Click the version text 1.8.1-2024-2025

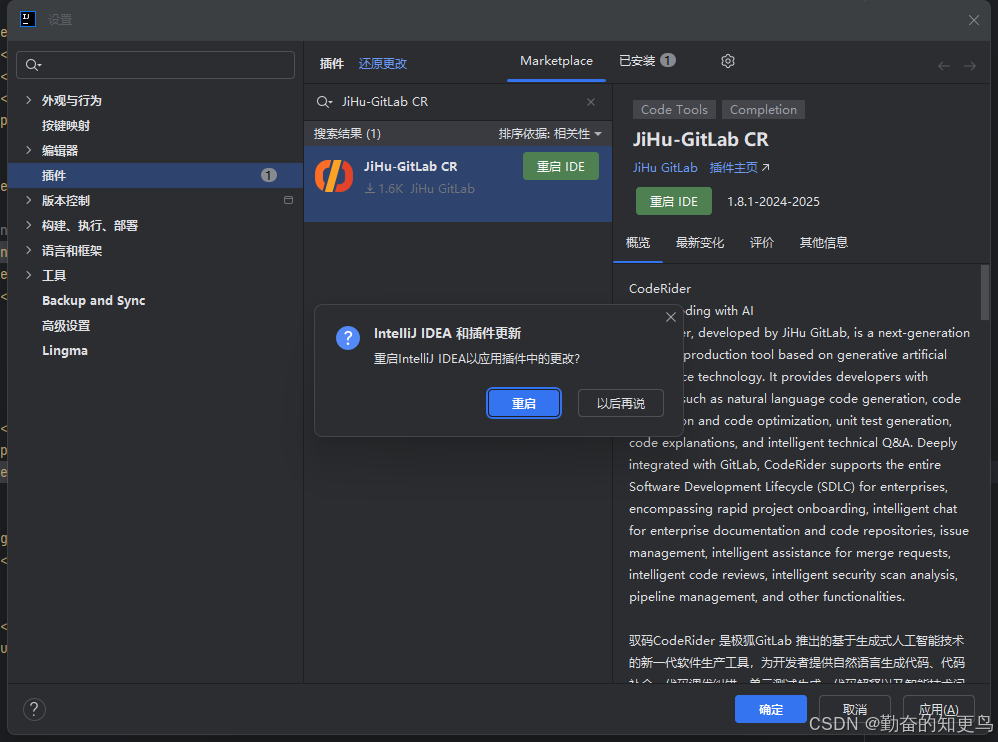pyautogui.click(x=773, y=202)
